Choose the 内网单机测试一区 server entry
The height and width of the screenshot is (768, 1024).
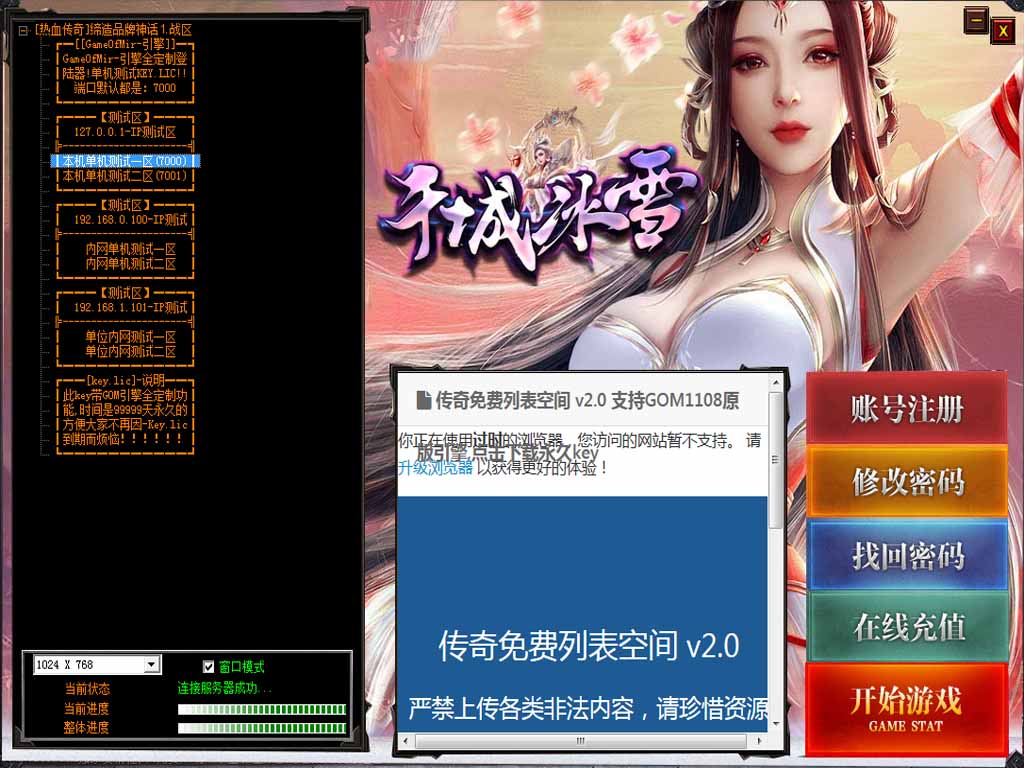coord(130,249)
